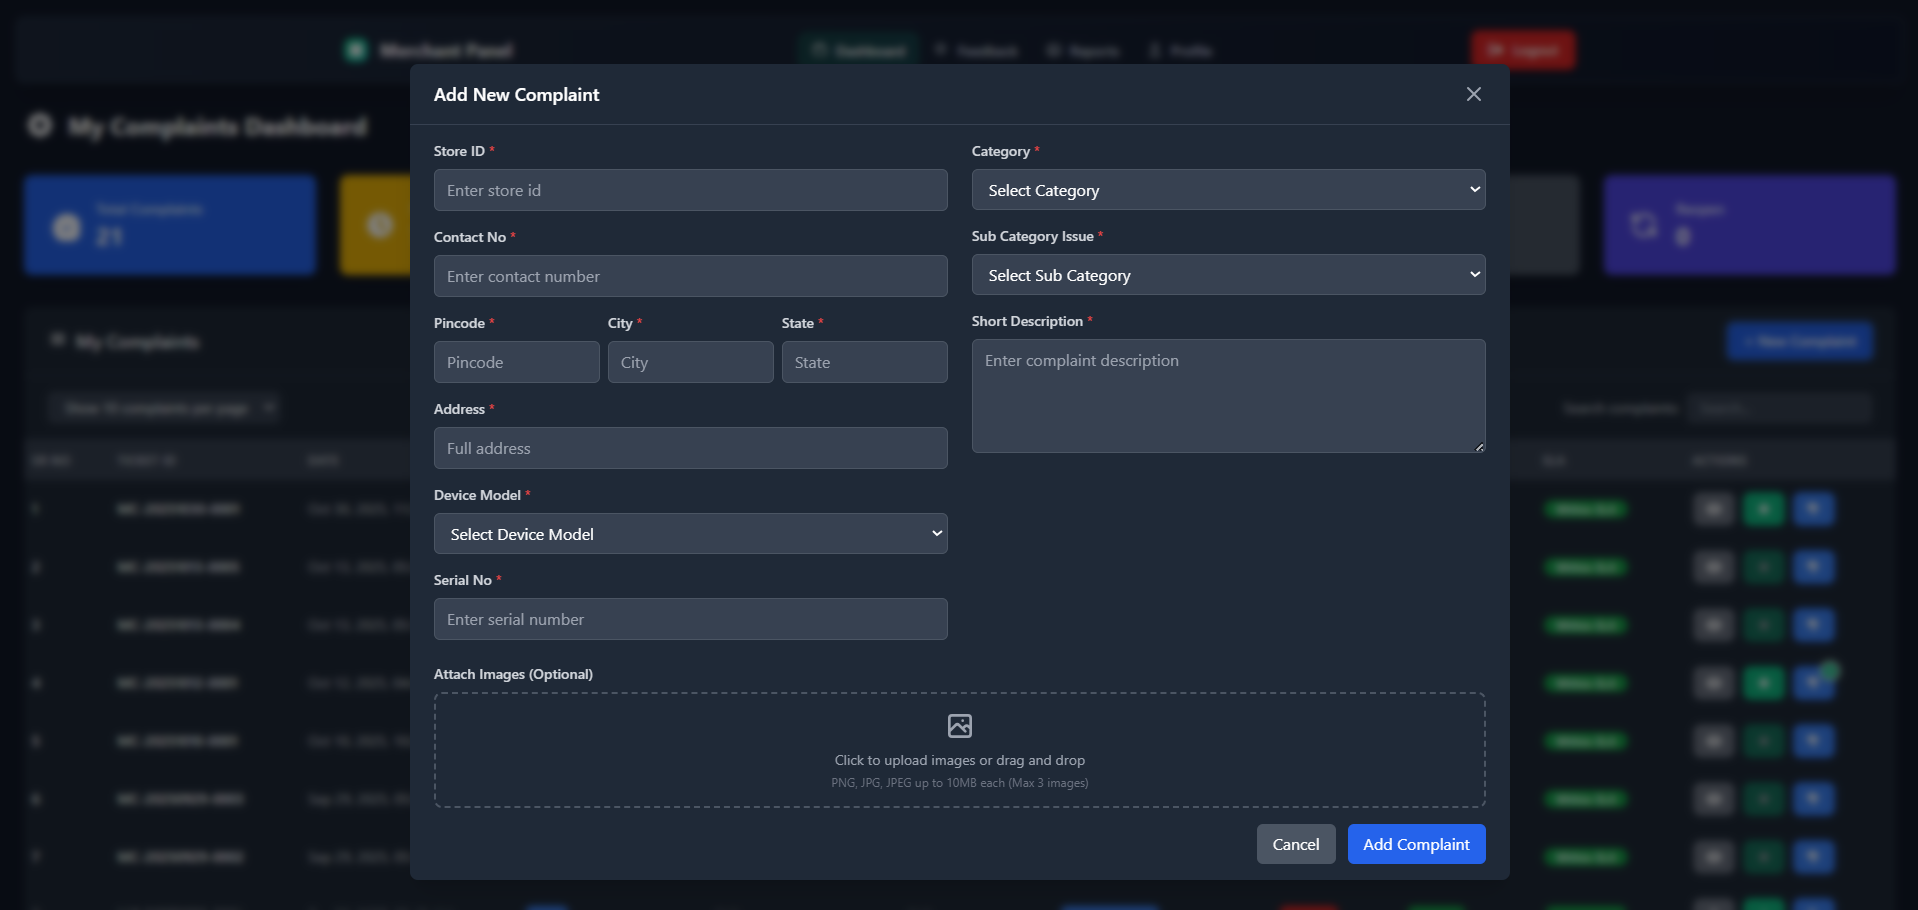Screen dimensions: 1918x910
Task: Click the Enter store id field
Action: coord(690,189)
